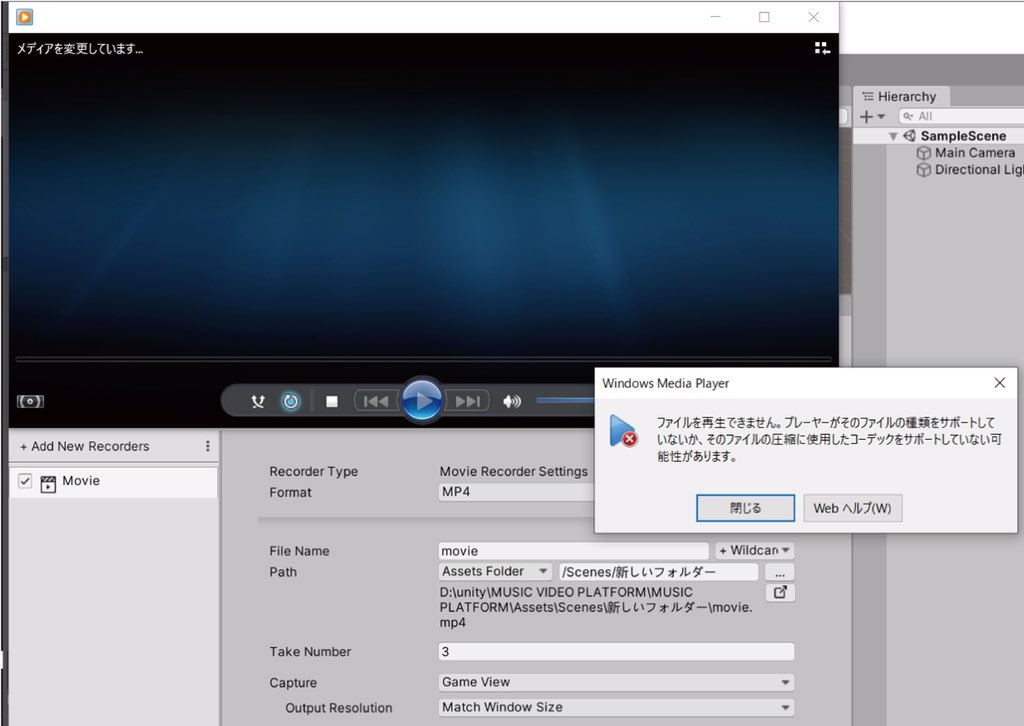Open output folder with the external-link icon
Viewport: 1024px width, 726px height.
(780, 592)
